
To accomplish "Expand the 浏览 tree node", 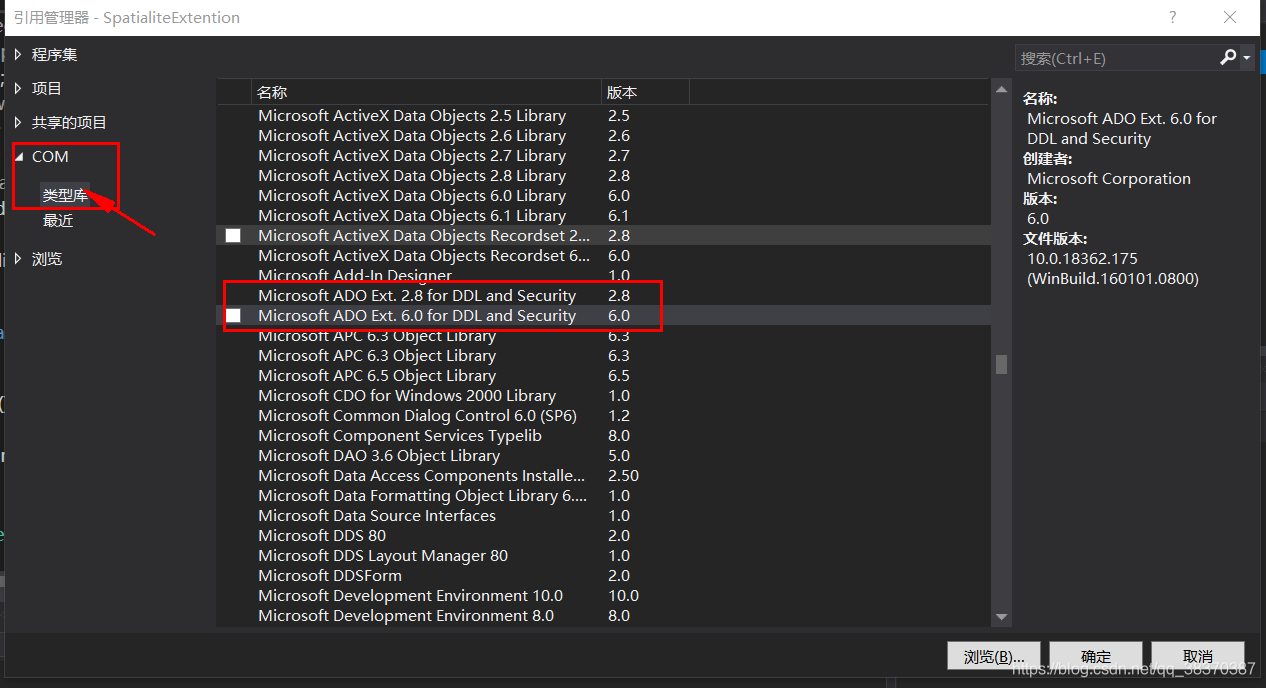I will point(17,258).
